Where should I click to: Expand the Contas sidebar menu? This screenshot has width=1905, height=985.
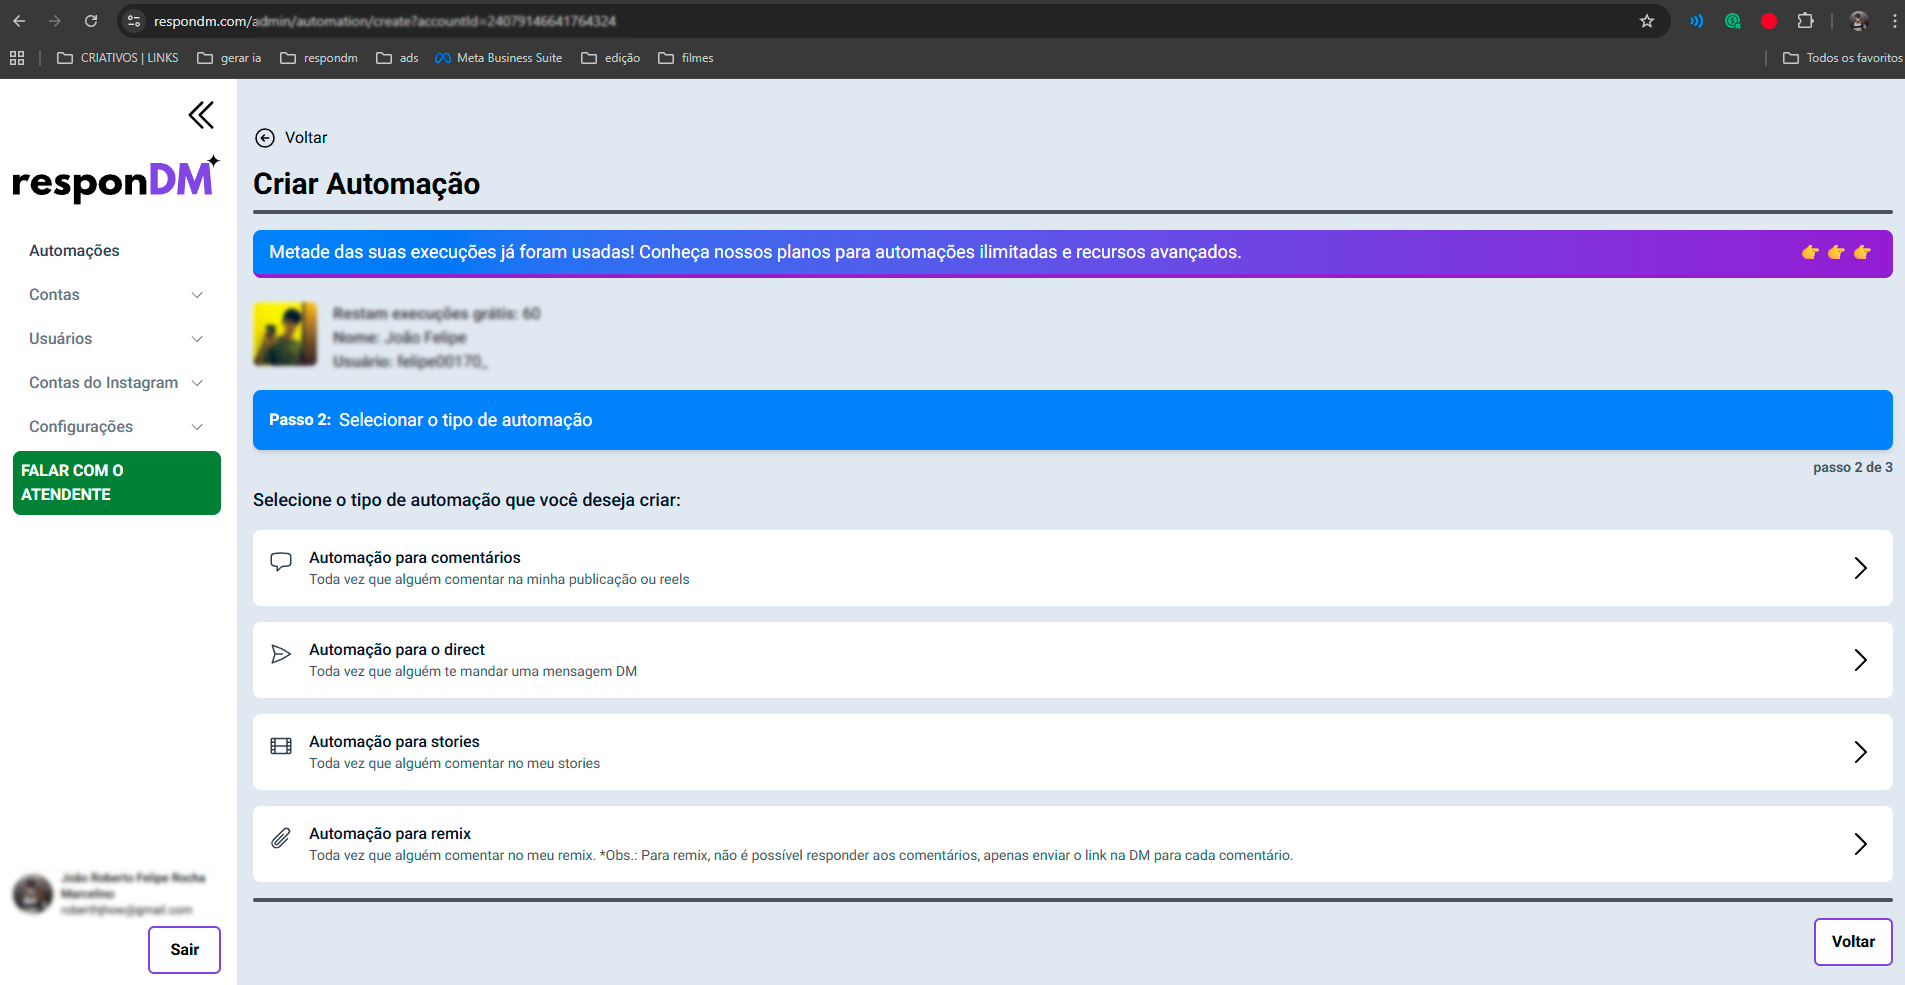coord(116,295)
